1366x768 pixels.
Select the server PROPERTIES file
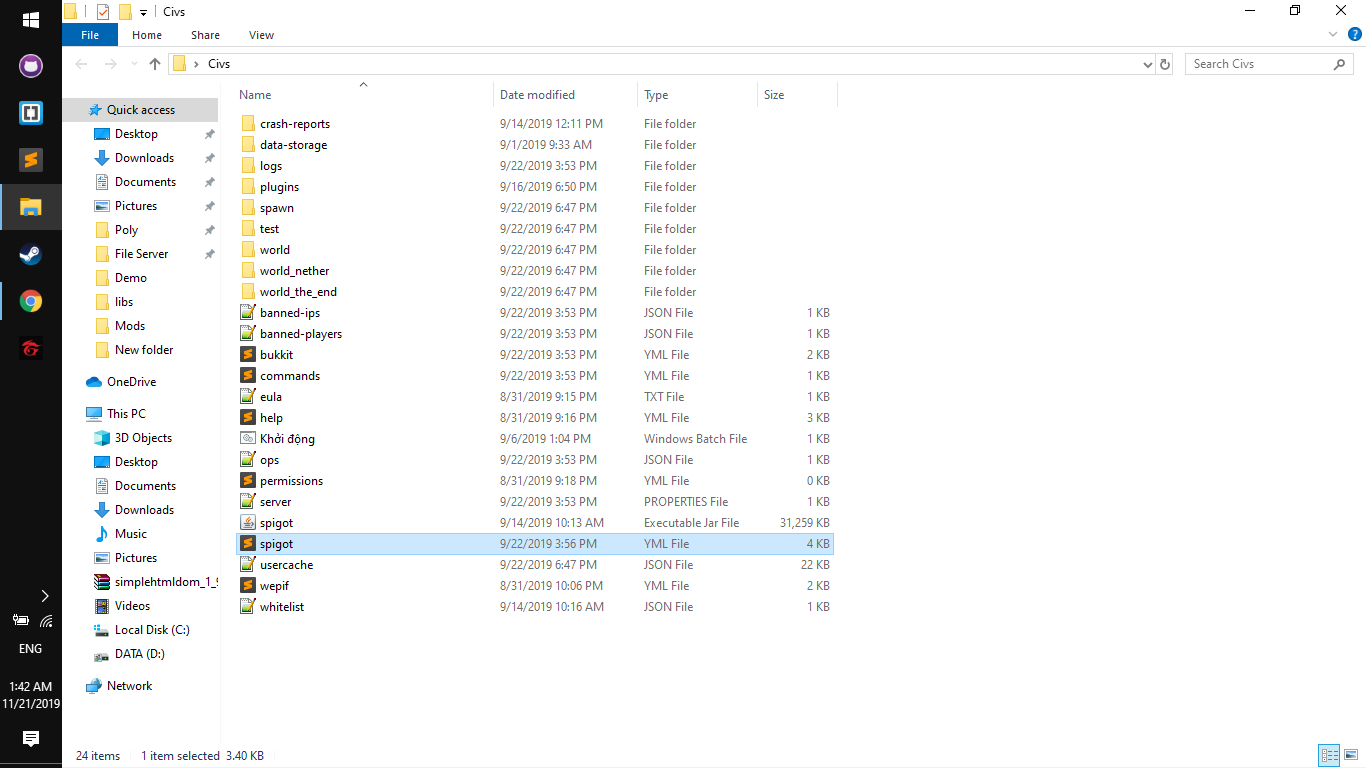[x=536, y=502]
